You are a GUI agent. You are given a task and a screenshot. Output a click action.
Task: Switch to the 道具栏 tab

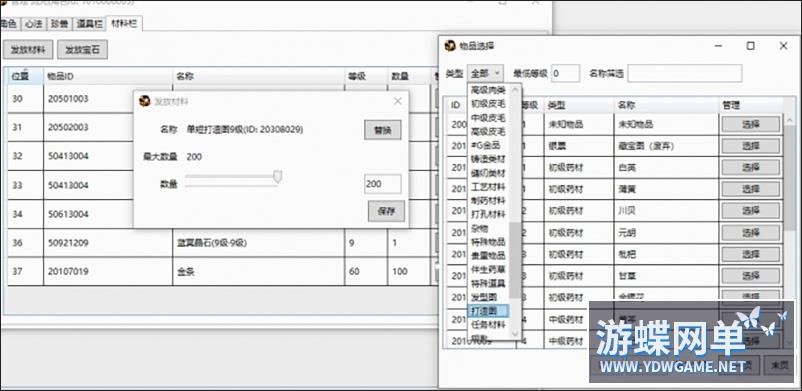(90, 24)
